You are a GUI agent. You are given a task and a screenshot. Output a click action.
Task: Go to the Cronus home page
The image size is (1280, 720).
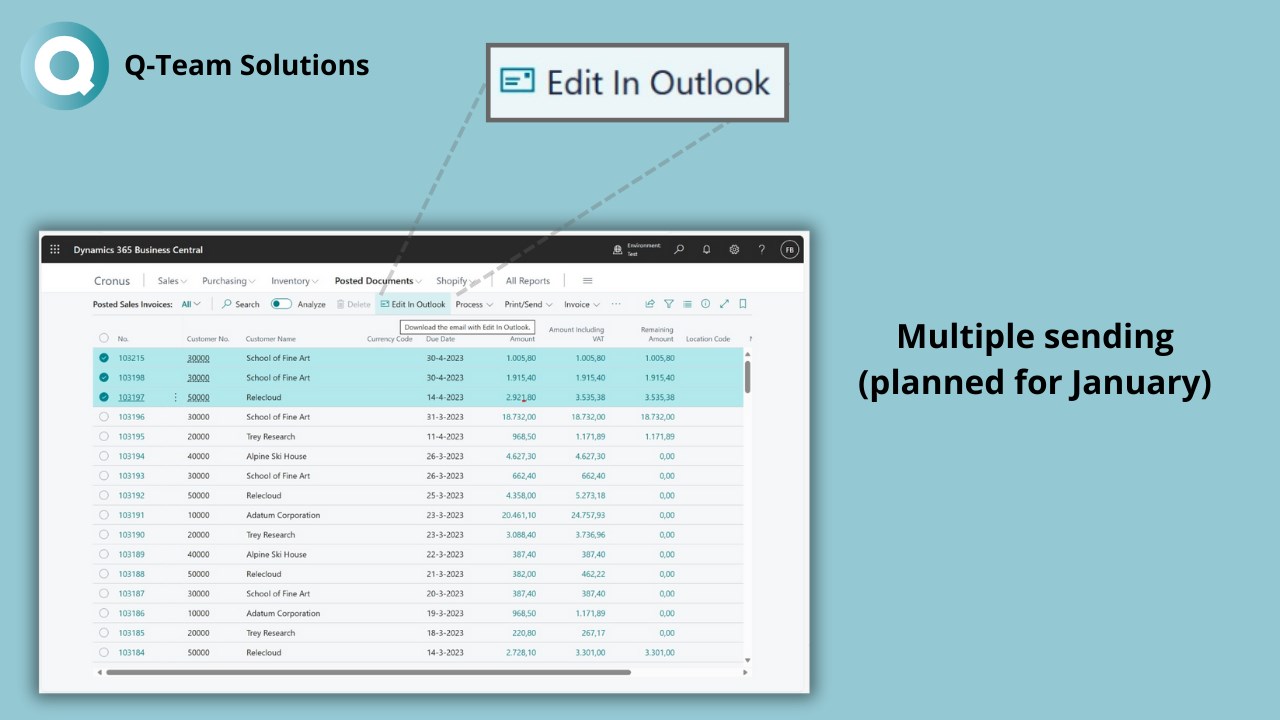click(x=112, y=281)
